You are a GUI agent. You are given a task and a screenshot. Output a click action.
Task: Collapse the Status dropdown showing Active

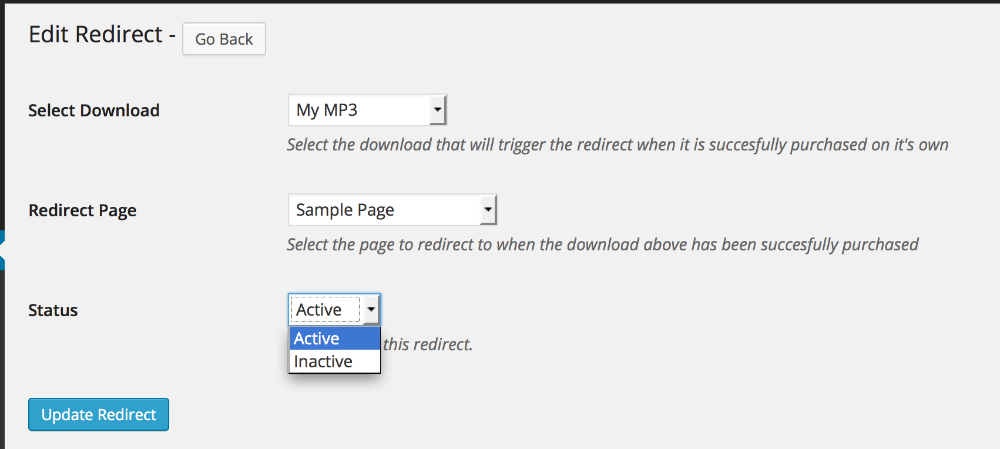pos(334,310)
